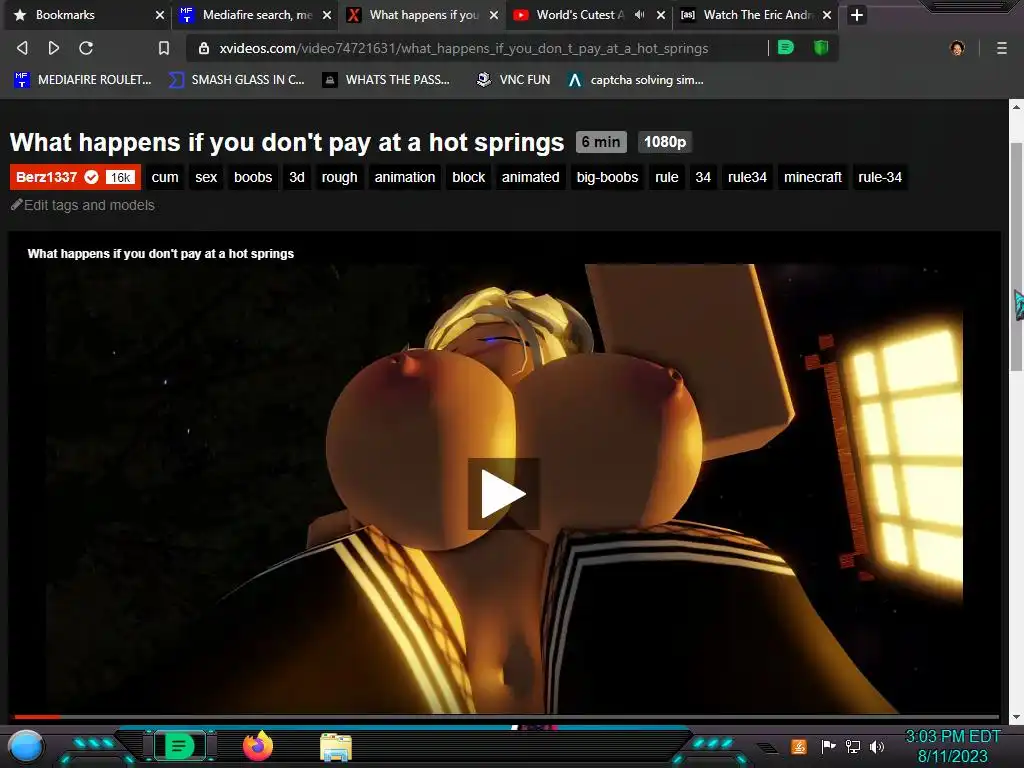The image size is (1024, 768).
Task: Open a new tab with the plus button
Action: point(857,15)
